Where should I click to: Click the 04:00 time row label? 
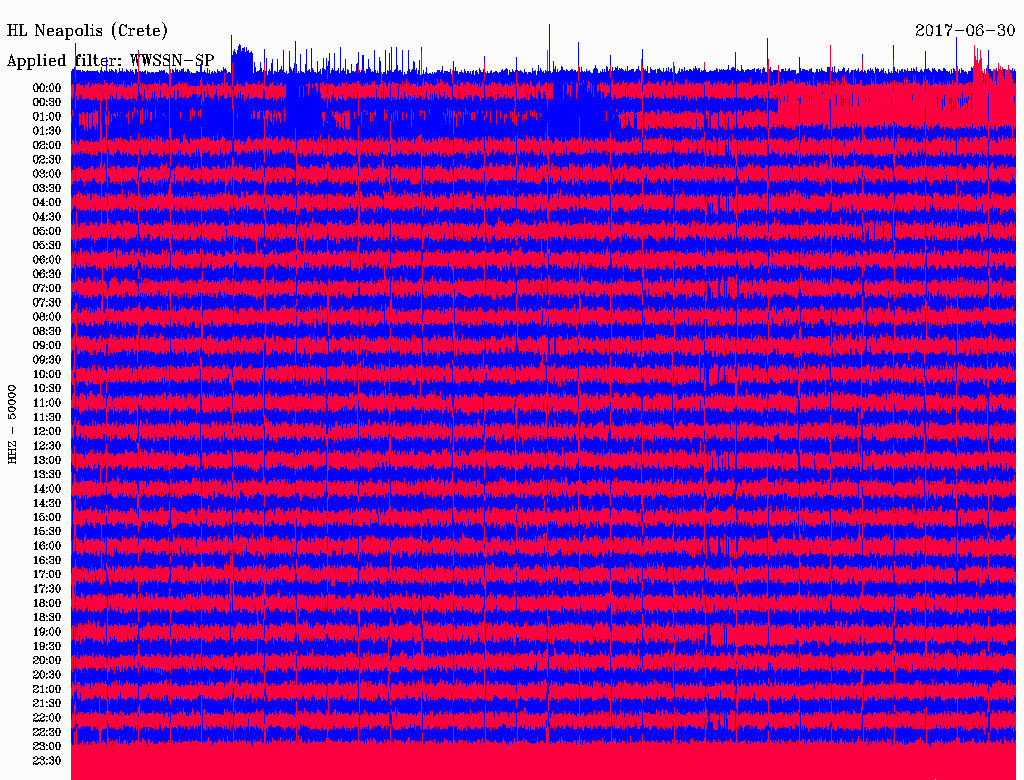47,202
